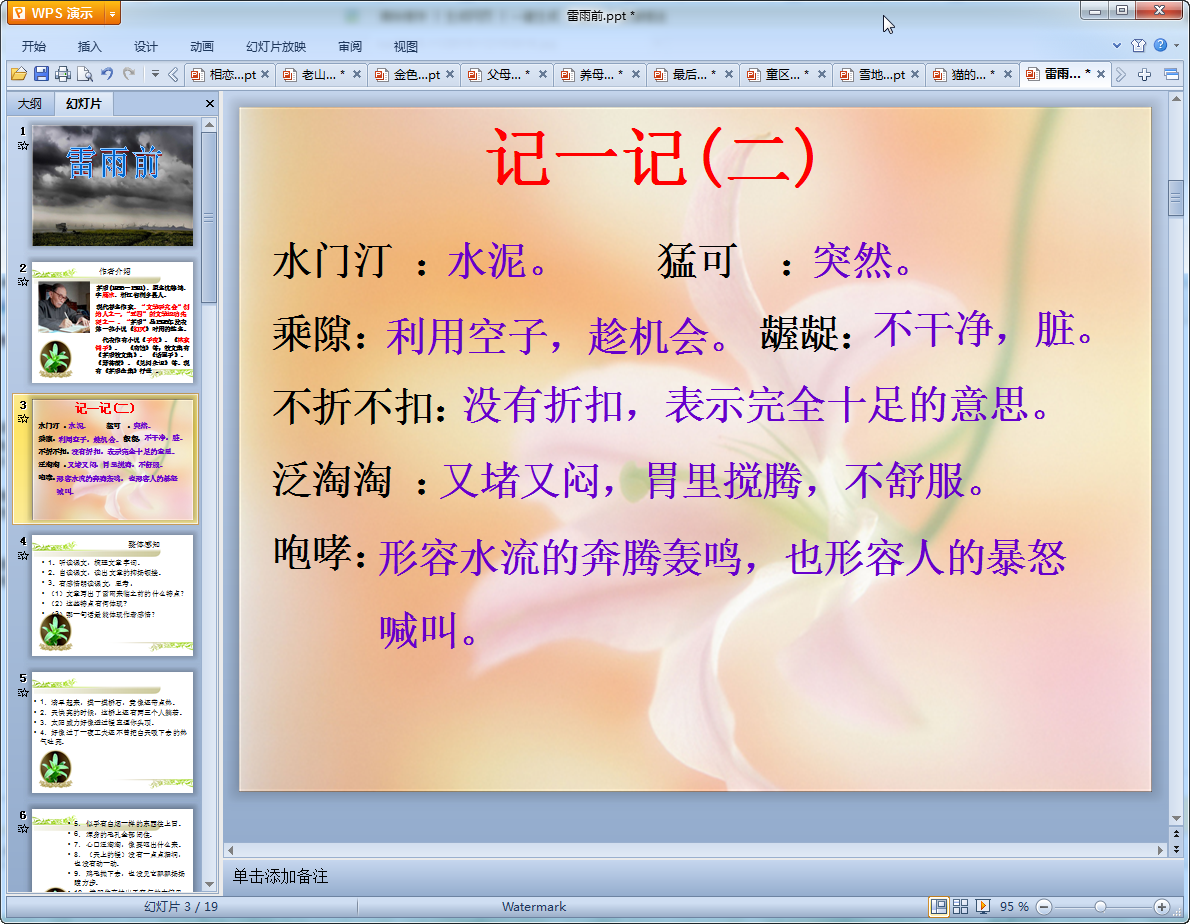This screenshot has width=1190, height=924.
Task: Open WPS help question mark icon
Action: (1160, 45)
